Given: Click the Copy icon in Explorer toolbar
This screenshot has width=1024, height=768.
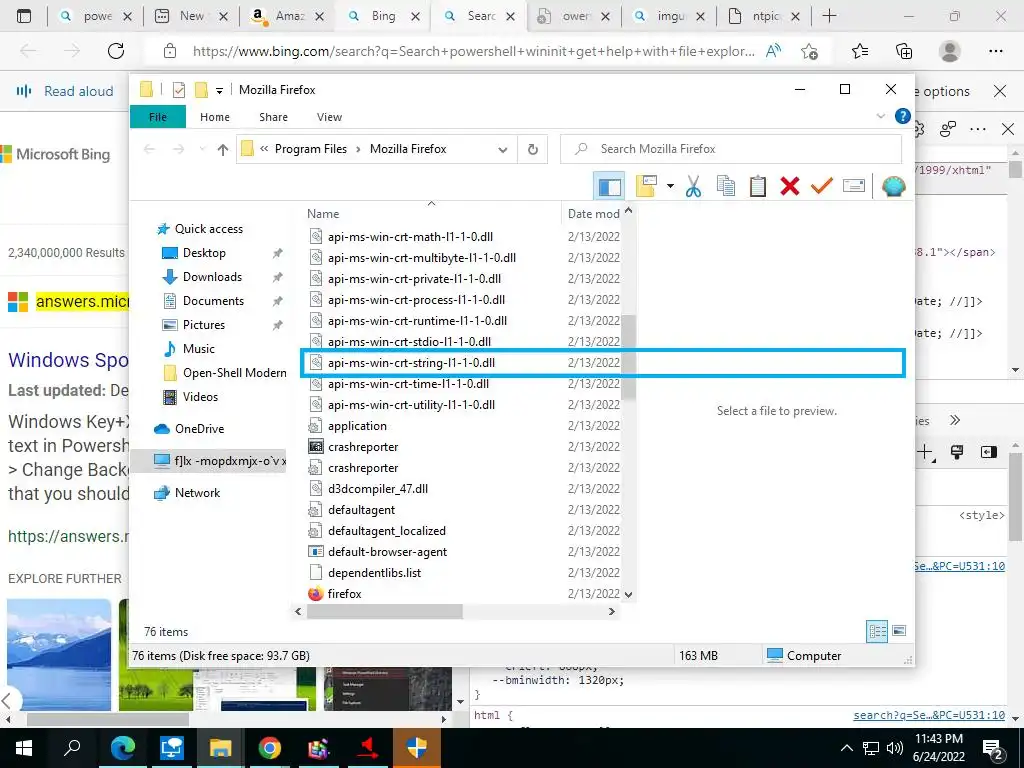Looking at the screenshot, I should coord(726,186).
